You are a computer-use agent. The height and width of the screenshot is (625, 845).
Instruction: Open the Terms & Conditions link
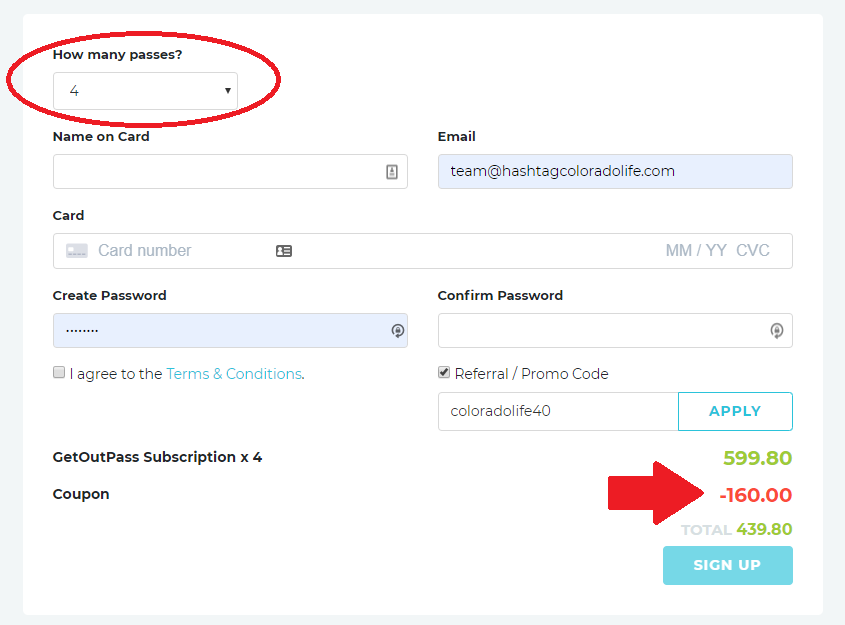[x=234, y=374]
